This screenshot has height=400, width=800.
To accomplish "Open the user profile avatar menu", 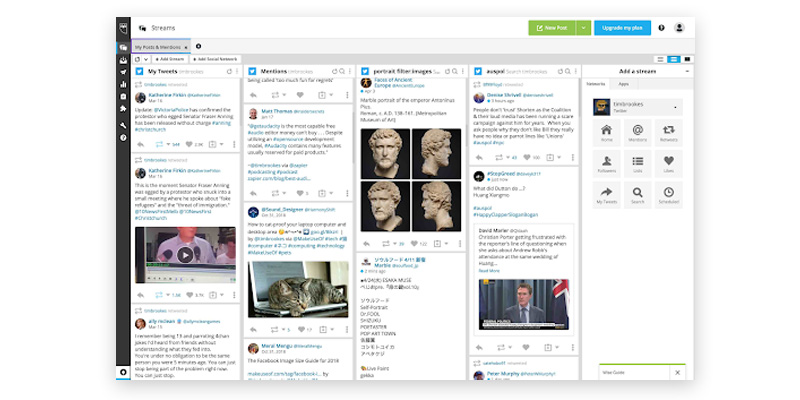I will tap(680, 28).
